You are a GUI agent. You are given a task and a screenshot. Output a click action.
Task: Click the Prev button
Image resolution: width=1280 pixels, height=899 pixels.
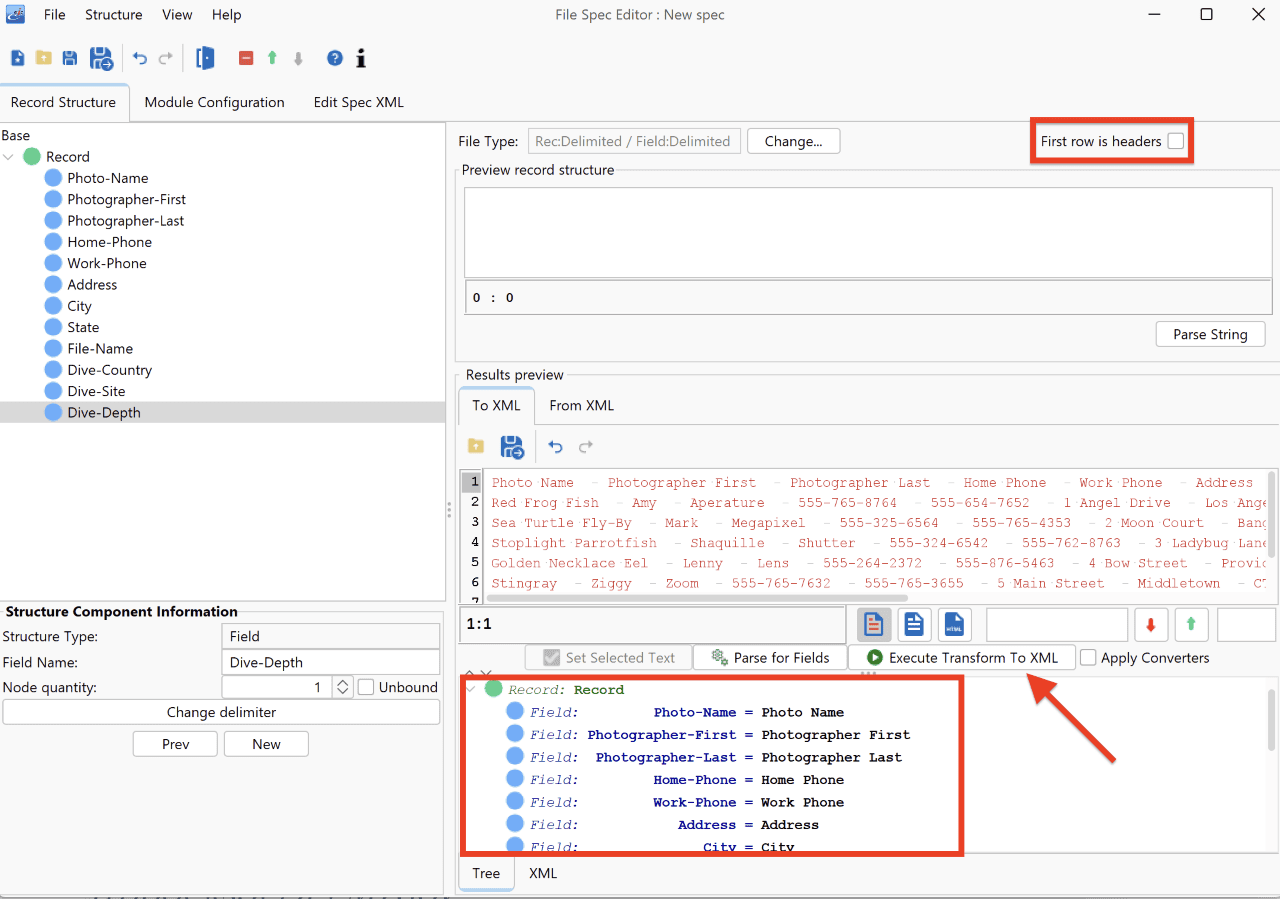[175, 744]
